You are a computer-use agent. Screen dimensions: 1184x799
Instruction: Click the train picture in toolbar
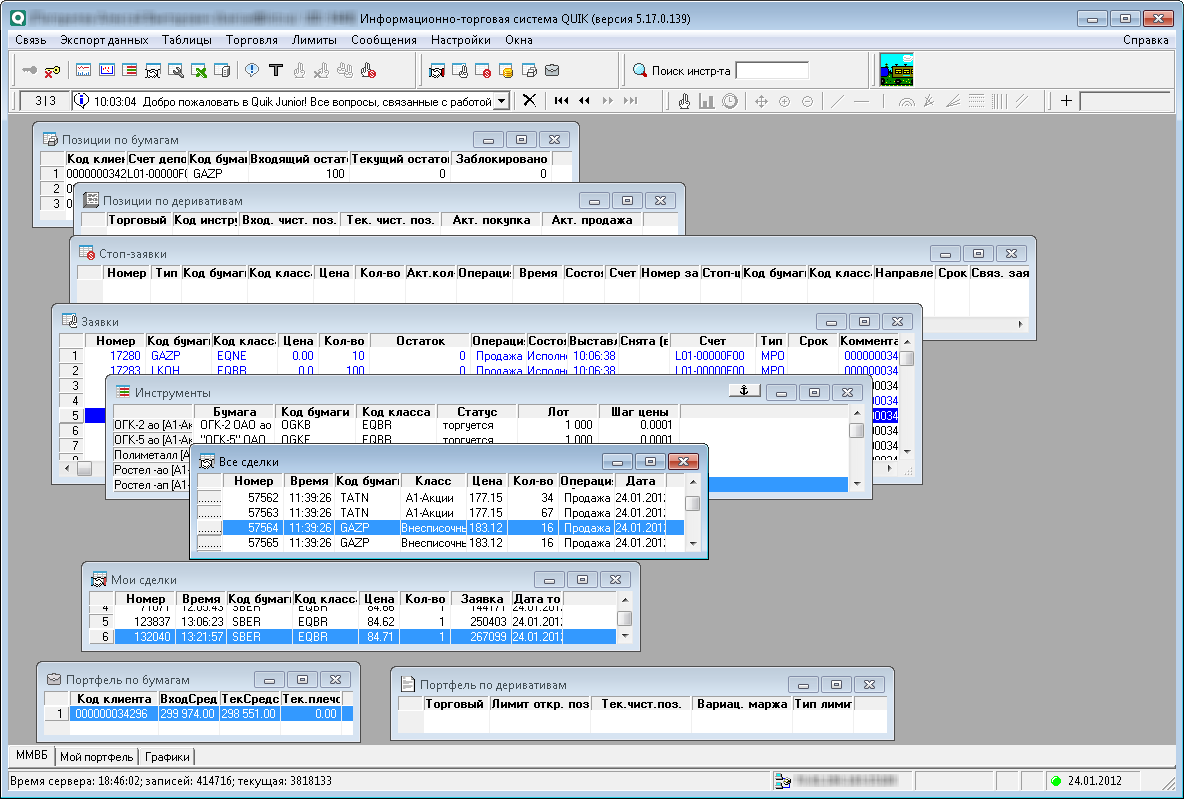coord(896,69)
